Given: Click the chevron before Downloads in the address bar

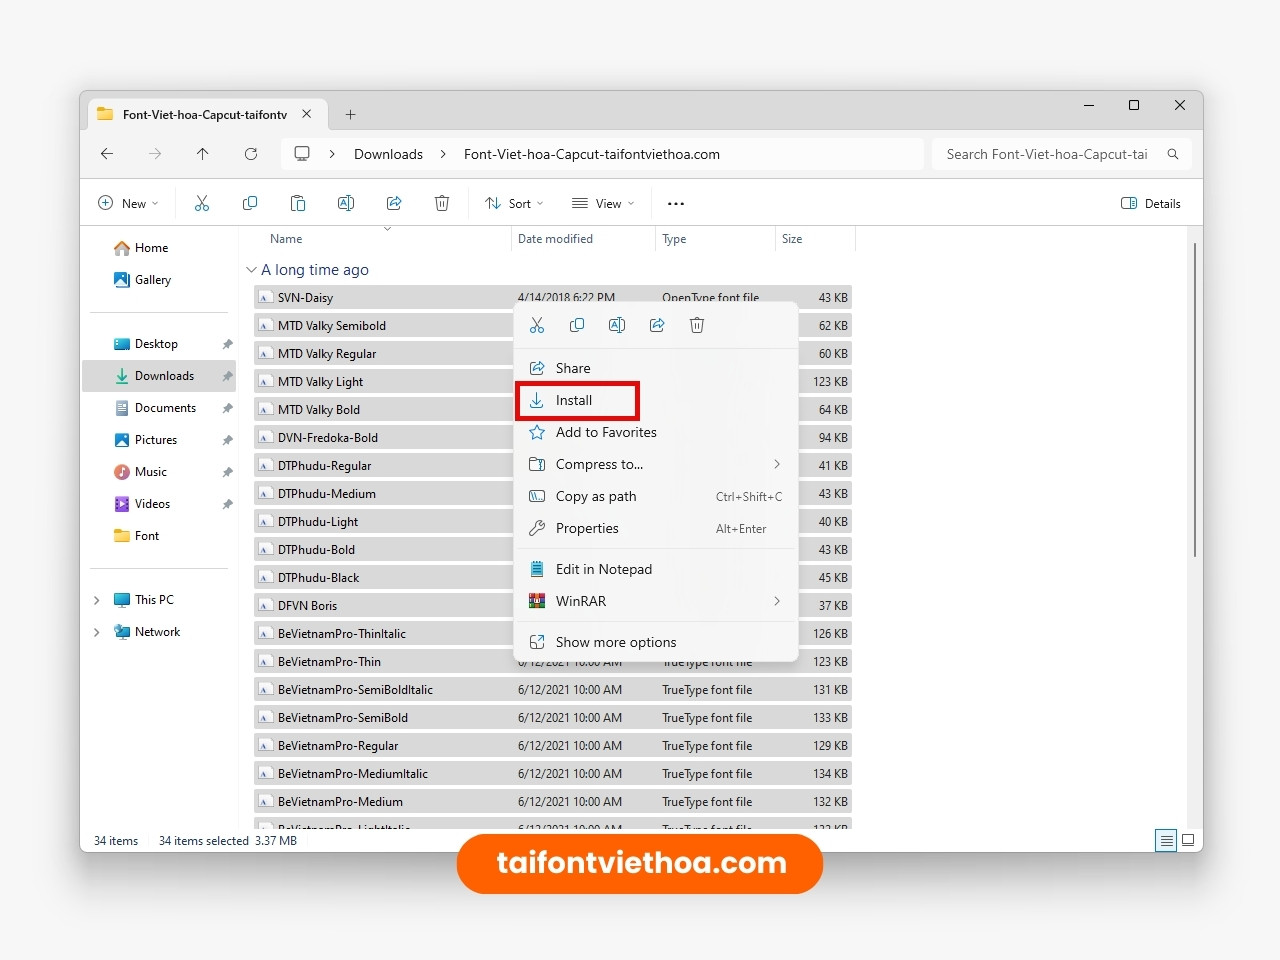Looking at the screenshot, I should point(332,154).
